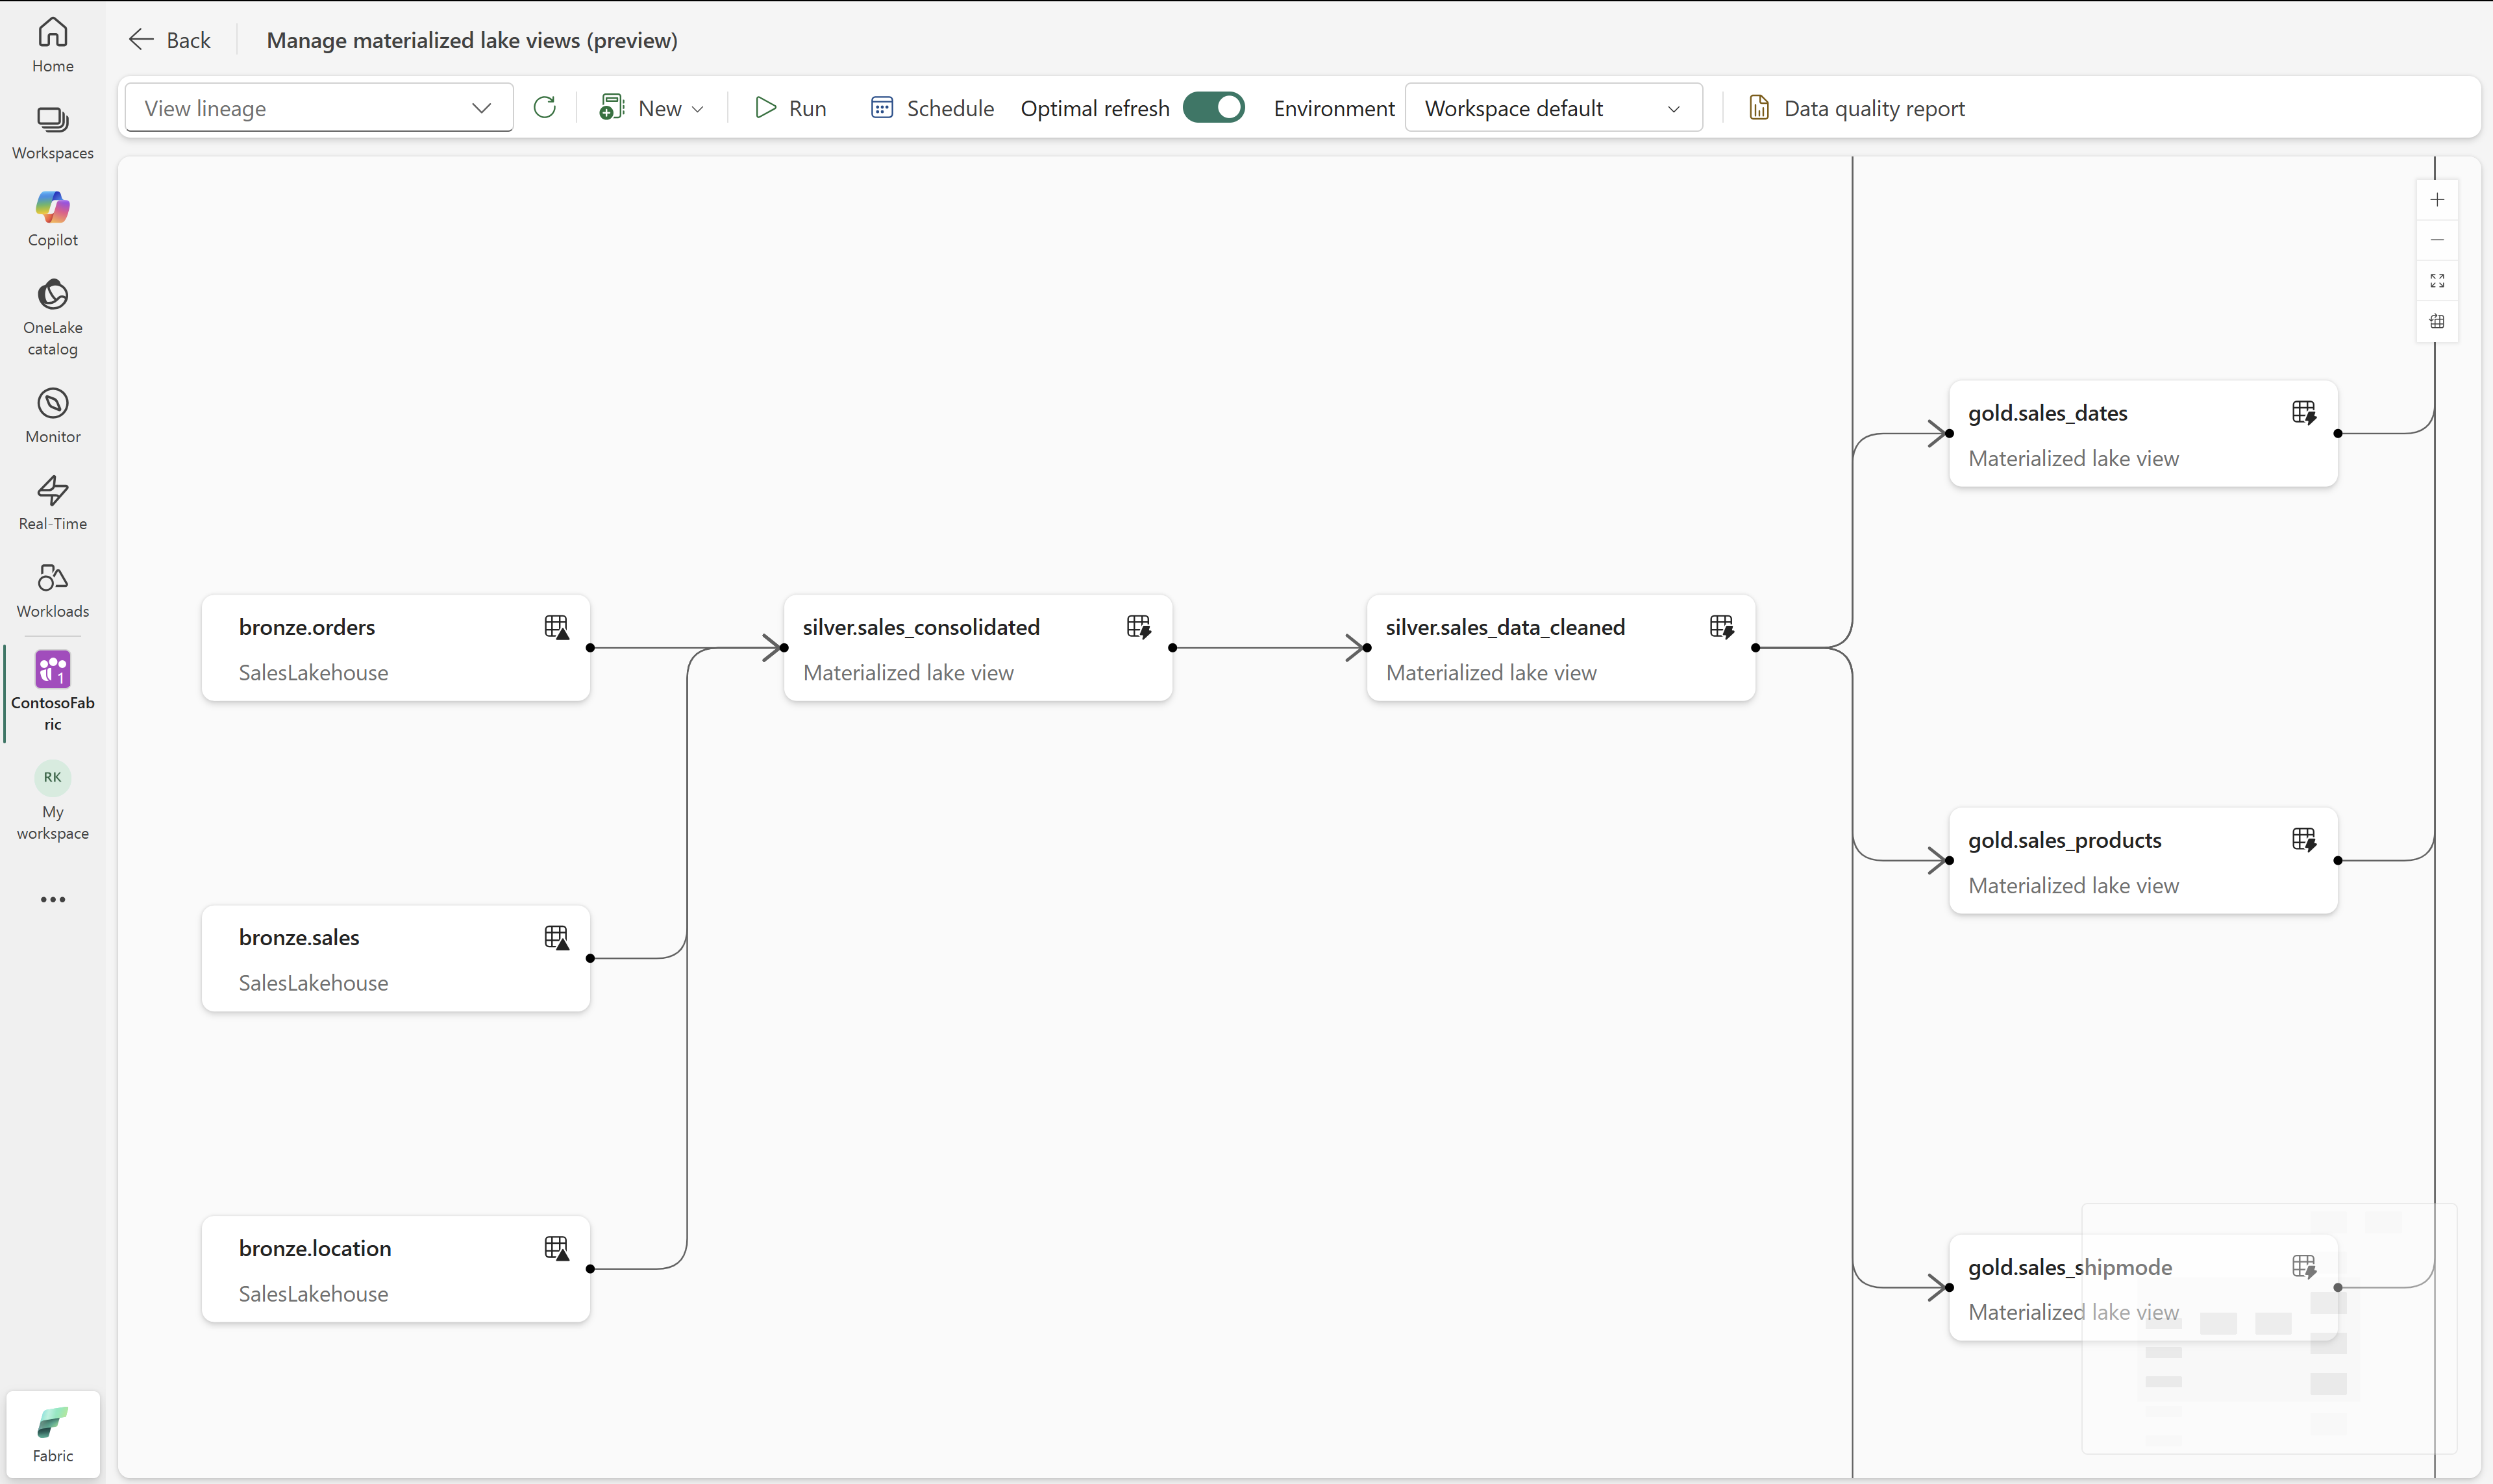2493x1484 pixels.
Task: Toggle the minimap icon in zoom controls
Action: tap(2437, 322)
